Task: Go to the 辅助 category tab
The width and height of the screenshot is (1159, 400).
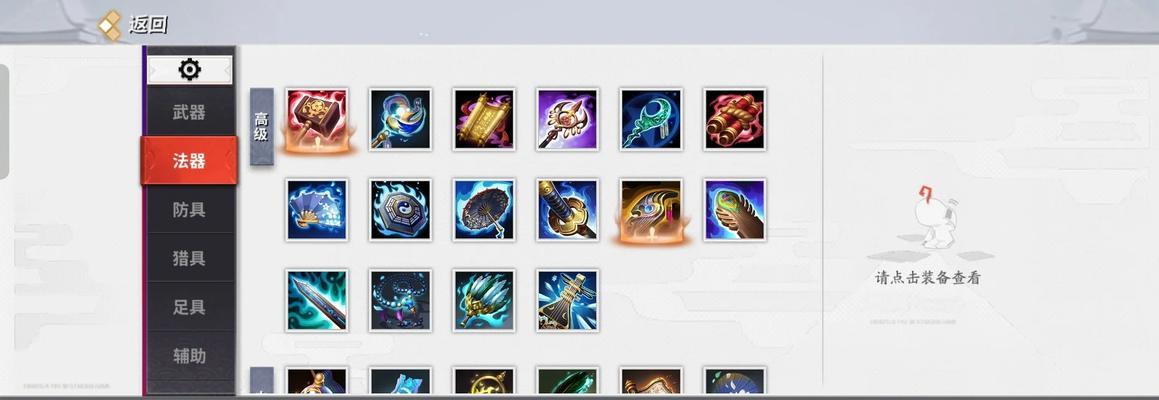Action: (189, 356)
